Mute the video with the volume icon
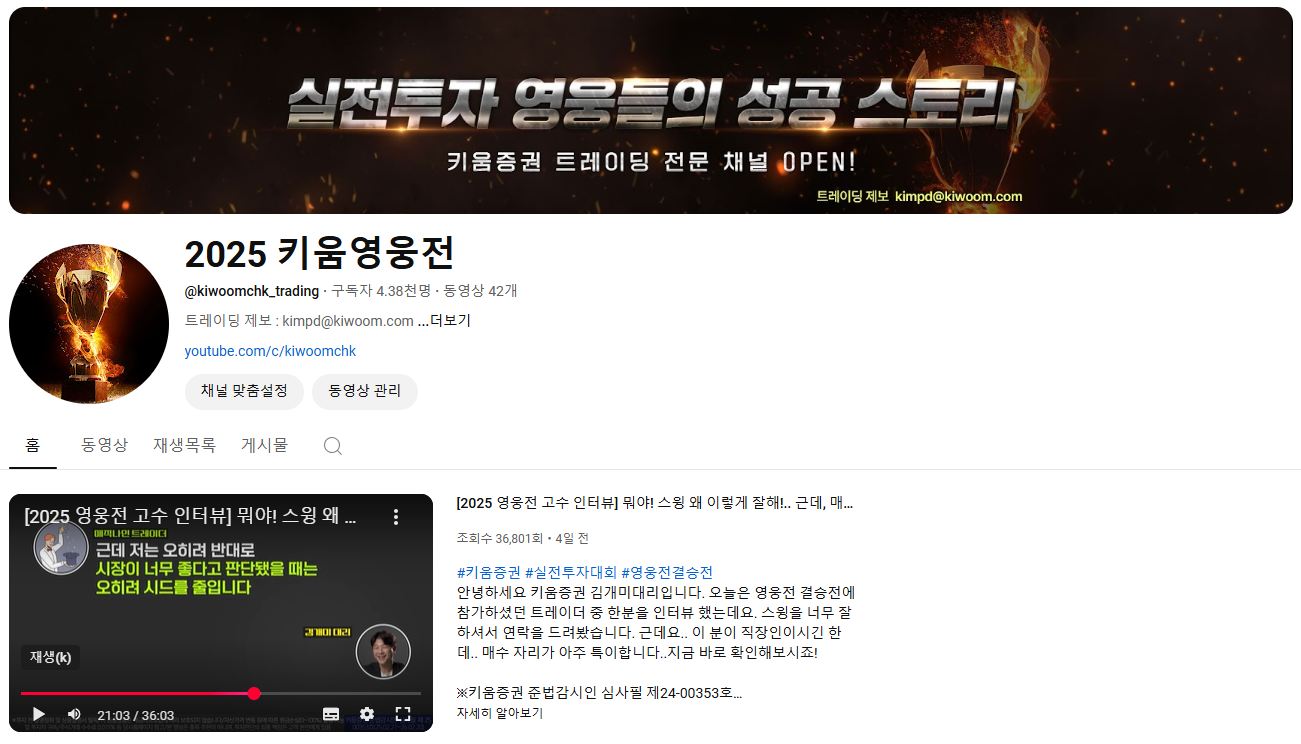Viewport: 1301px width, 744px height. point(73,714)
